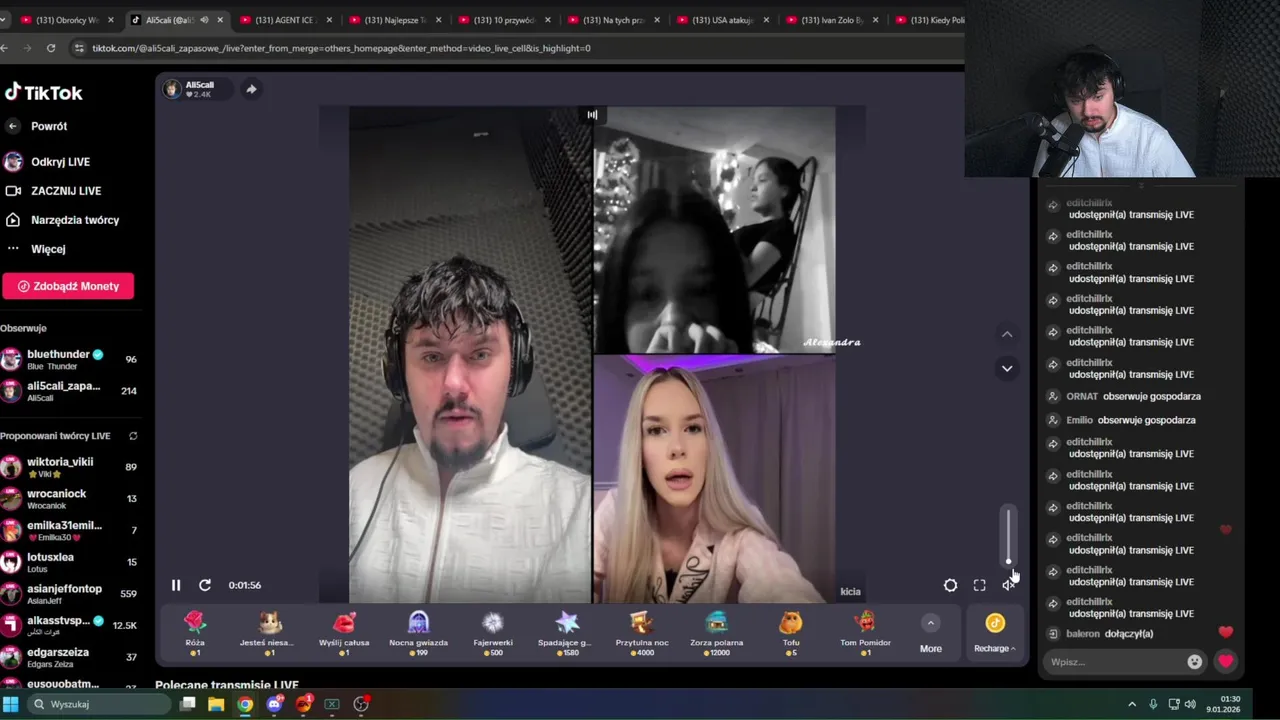Open wrocaniock's suggested live
This screenshot has height=720, width=1280.
[68, 499]
